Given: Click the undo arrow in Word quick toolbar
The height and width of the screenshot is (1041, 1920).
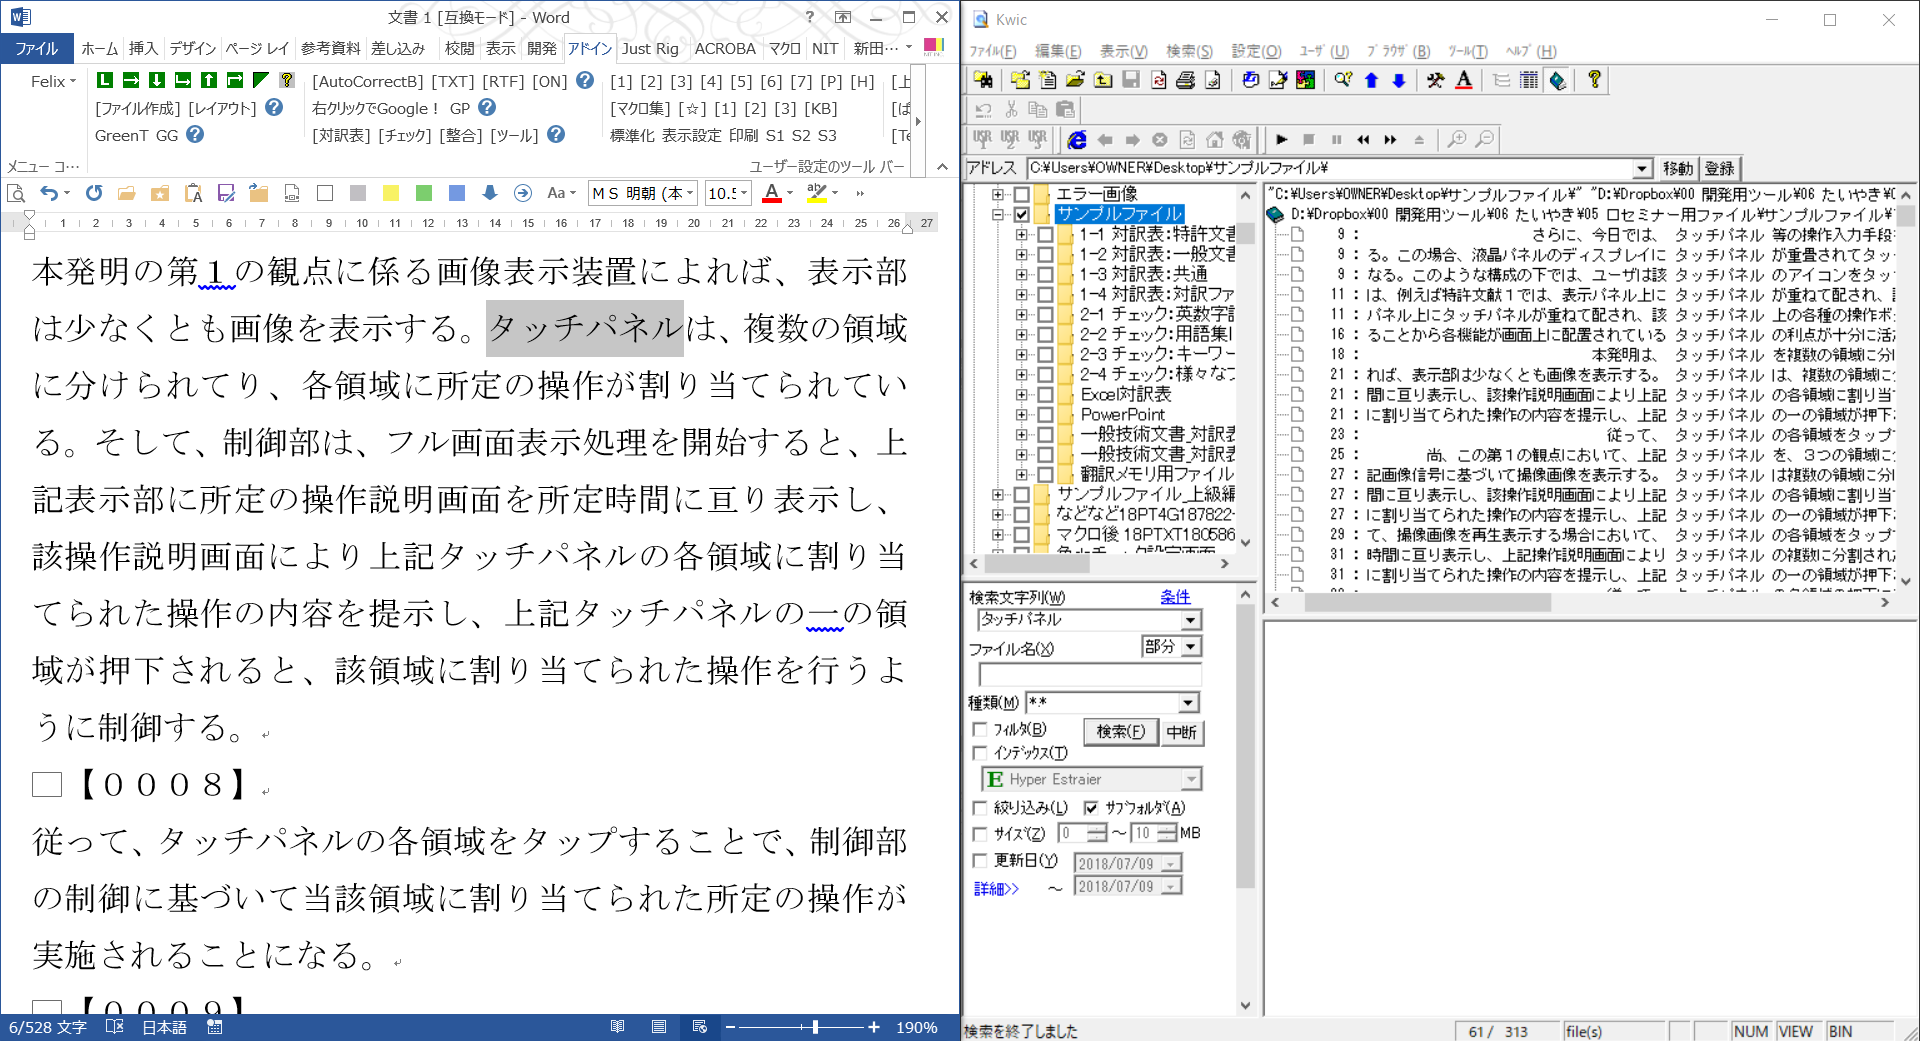Looking at the screenshot, I should tap(49, 193).
